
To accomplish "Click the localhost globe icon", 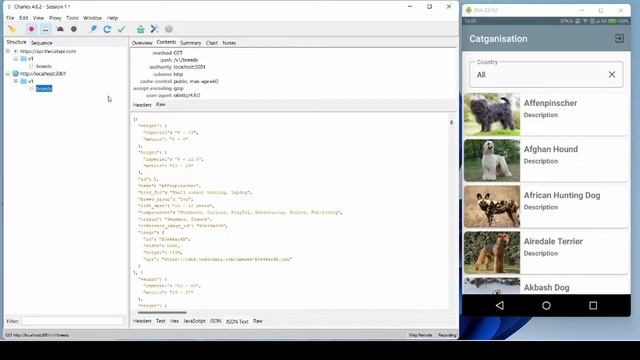I will coord(16,74).
